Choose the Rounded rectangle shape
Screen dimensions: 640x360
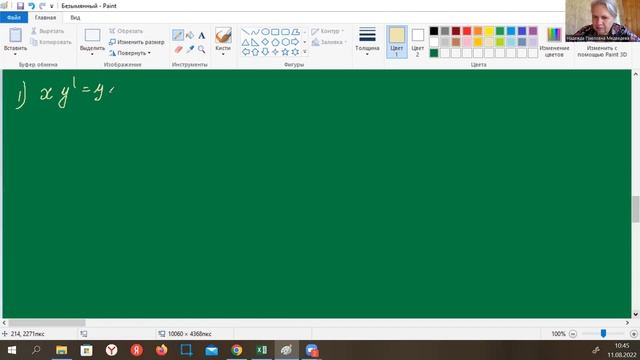tap(285, 32)
